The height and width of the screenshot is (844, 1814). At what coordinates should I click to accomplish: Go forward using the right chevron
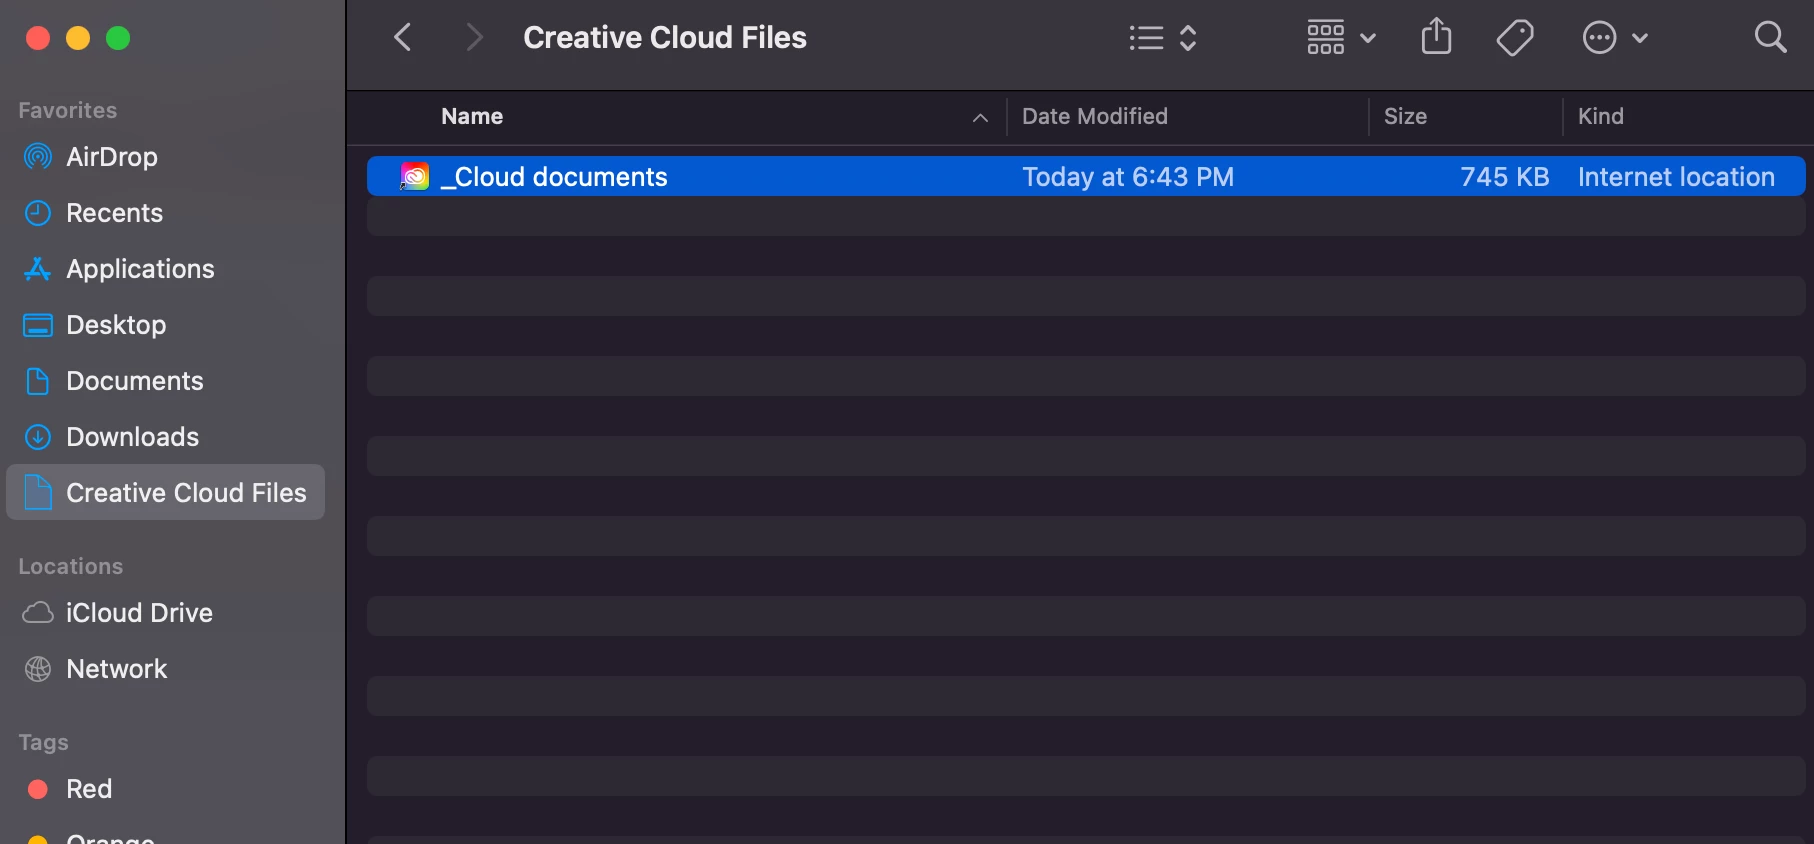coord(474,38)
